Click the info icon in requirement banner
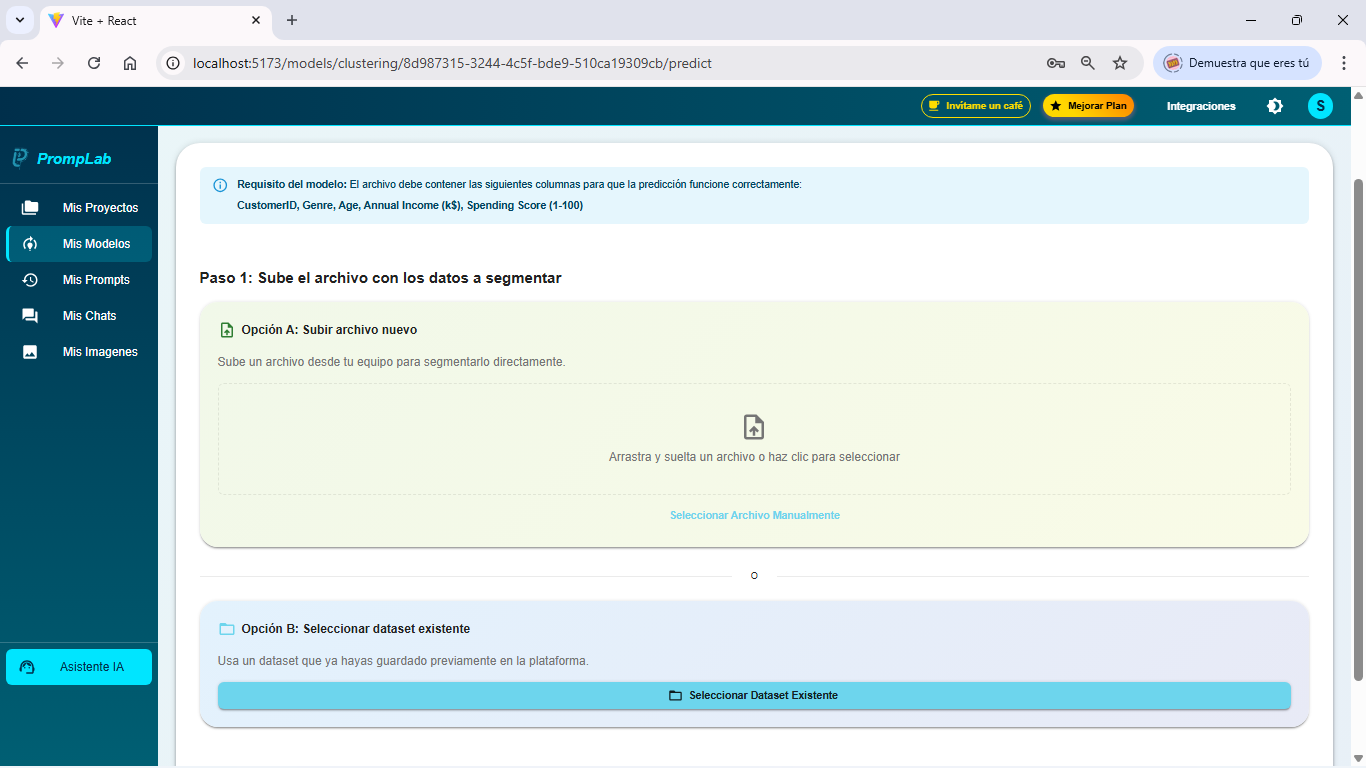The height and width of the screenshot is (768, 1366). [220, 185]
